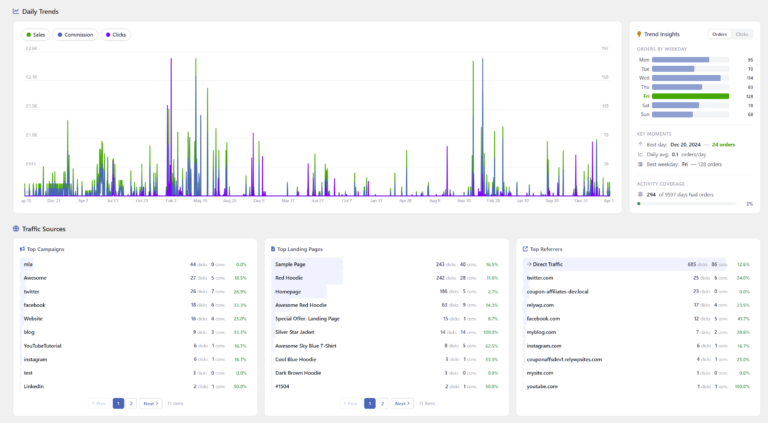Screen dimensions: 768x423
Task: Go to page 2 in Top Landing Pages
Action: (x=383, y=403)
